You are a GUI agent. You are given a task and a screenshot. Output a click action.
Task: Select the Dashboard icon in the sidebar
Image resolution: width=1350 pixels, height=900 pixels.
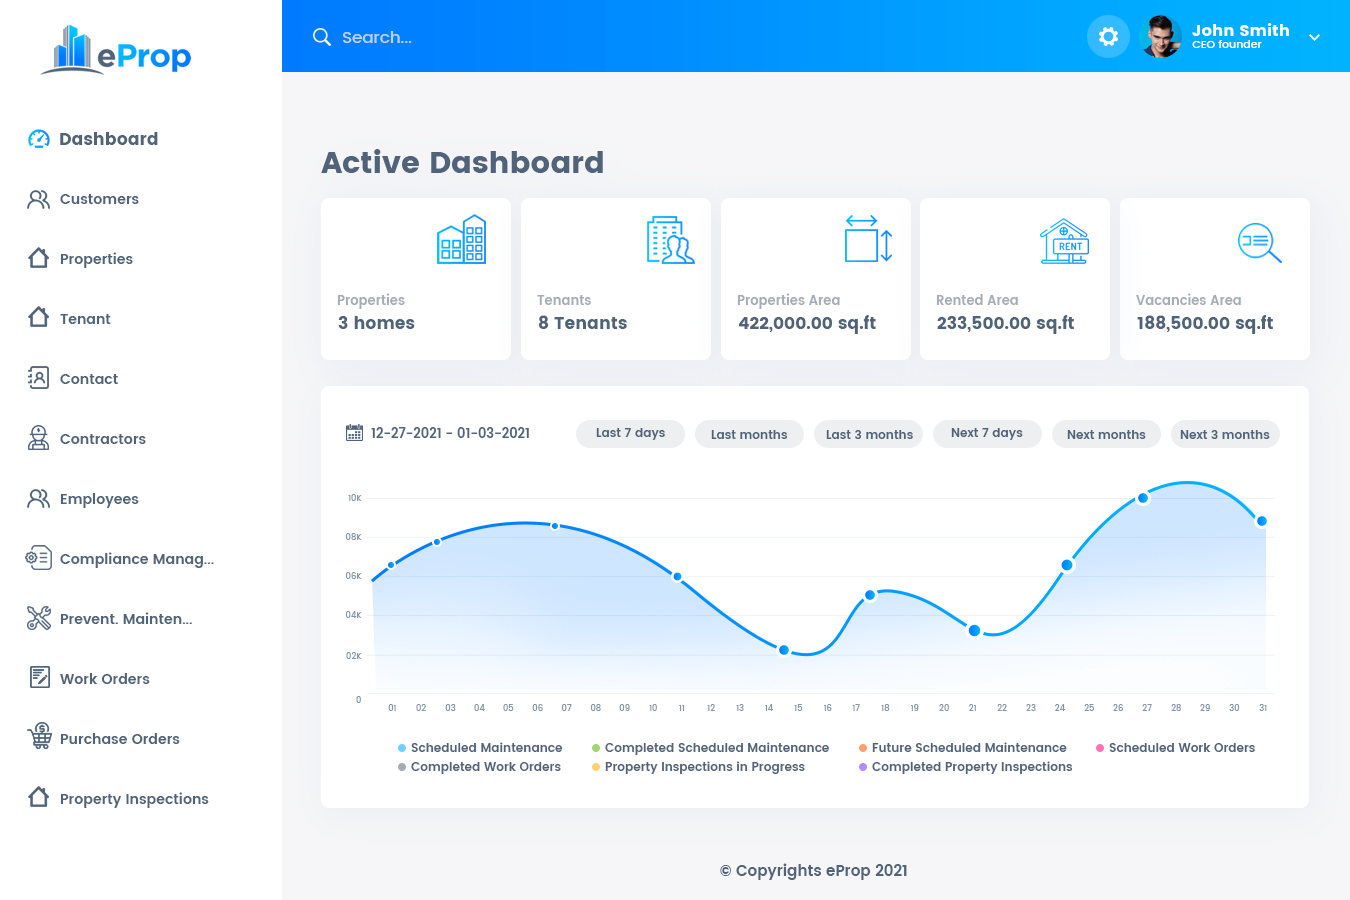click(x=38, y=138)
